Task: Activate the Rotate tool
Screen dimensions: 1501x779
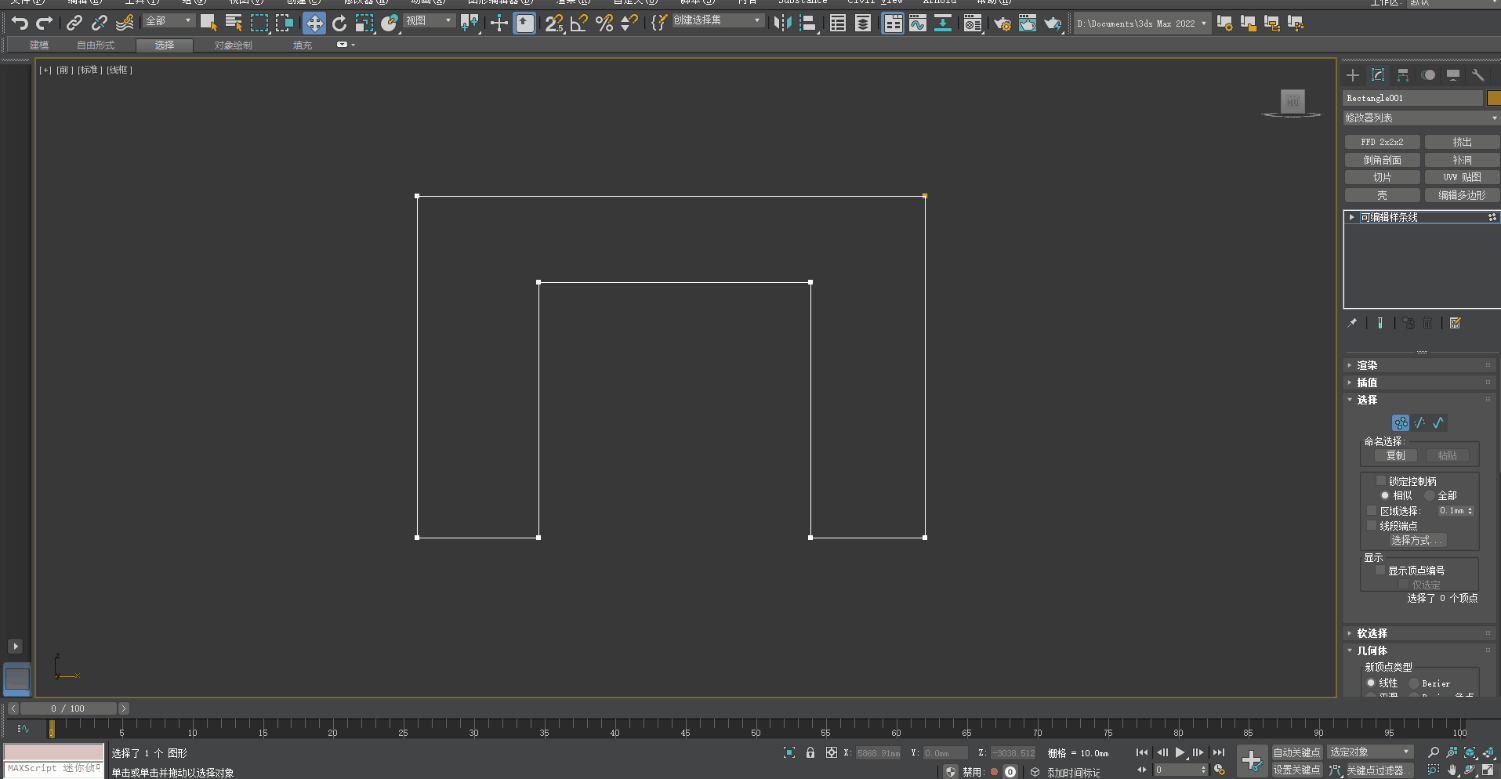Action: pos(339,23)
